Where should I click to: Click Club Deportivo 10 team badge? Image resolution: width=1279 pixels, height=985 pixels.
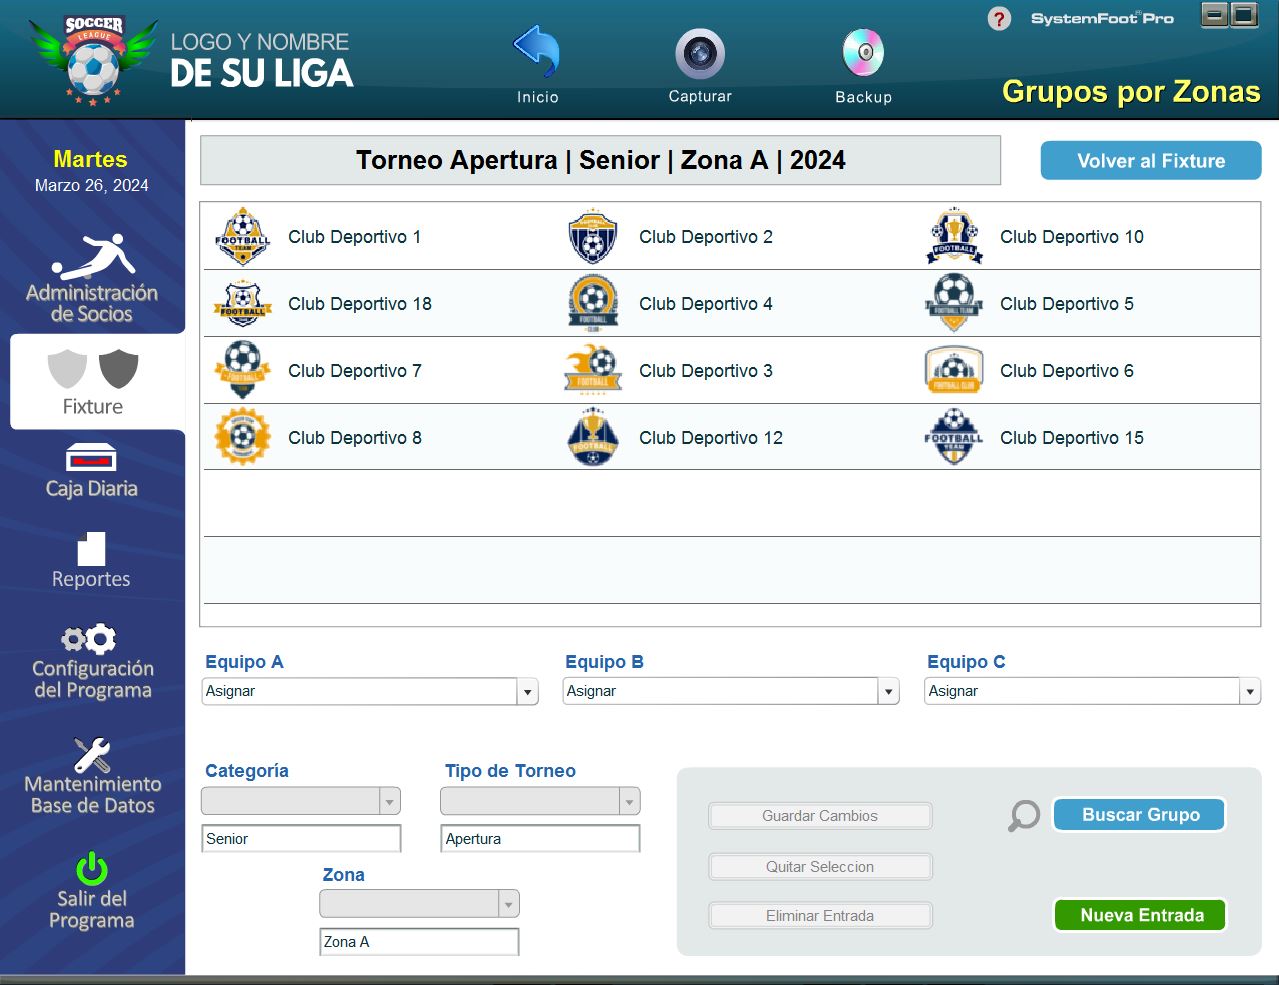point(955,237)
